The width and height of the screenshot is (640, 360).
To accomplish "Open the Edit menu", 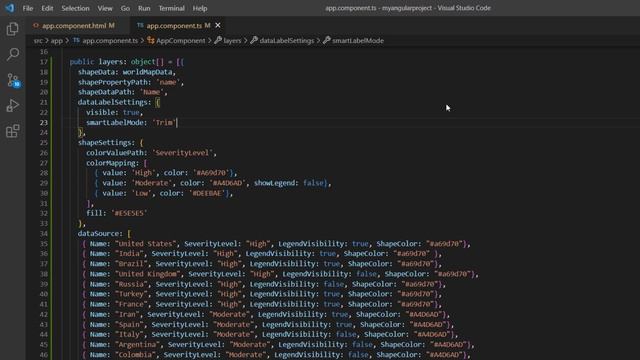I will pos(47,8).
